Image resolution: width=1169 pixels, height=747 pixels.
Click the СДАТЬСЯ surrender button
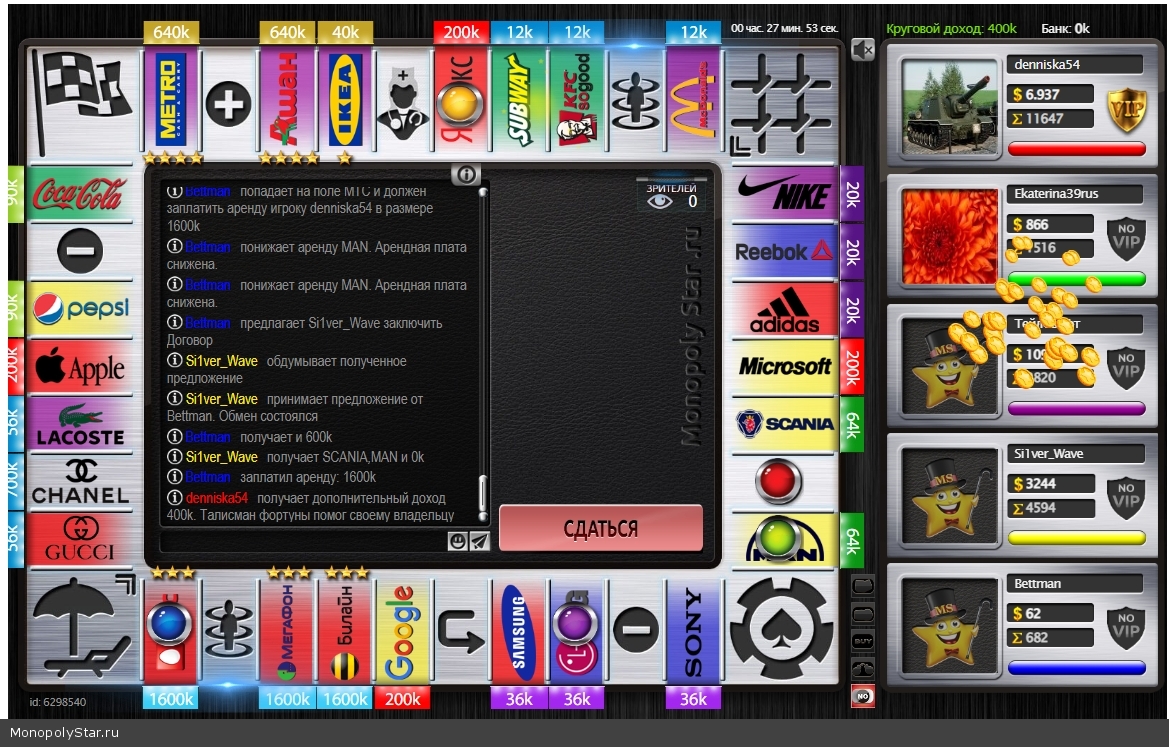601,529
